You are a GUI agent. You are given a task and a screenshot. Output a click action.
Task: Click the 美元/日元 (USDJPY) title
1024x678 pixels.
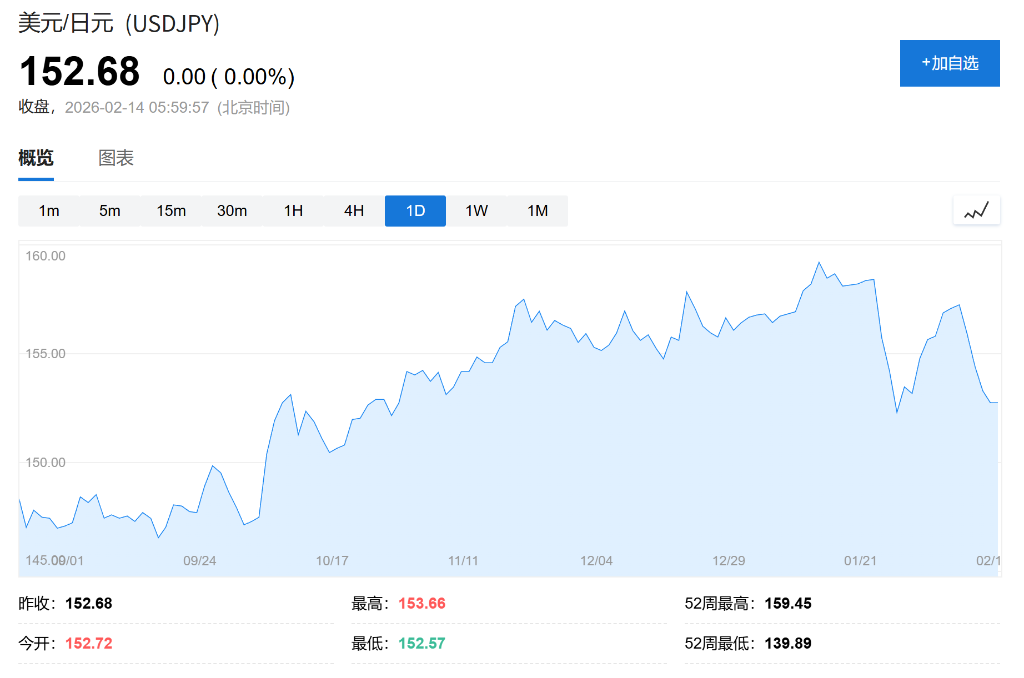pos(119,24)
